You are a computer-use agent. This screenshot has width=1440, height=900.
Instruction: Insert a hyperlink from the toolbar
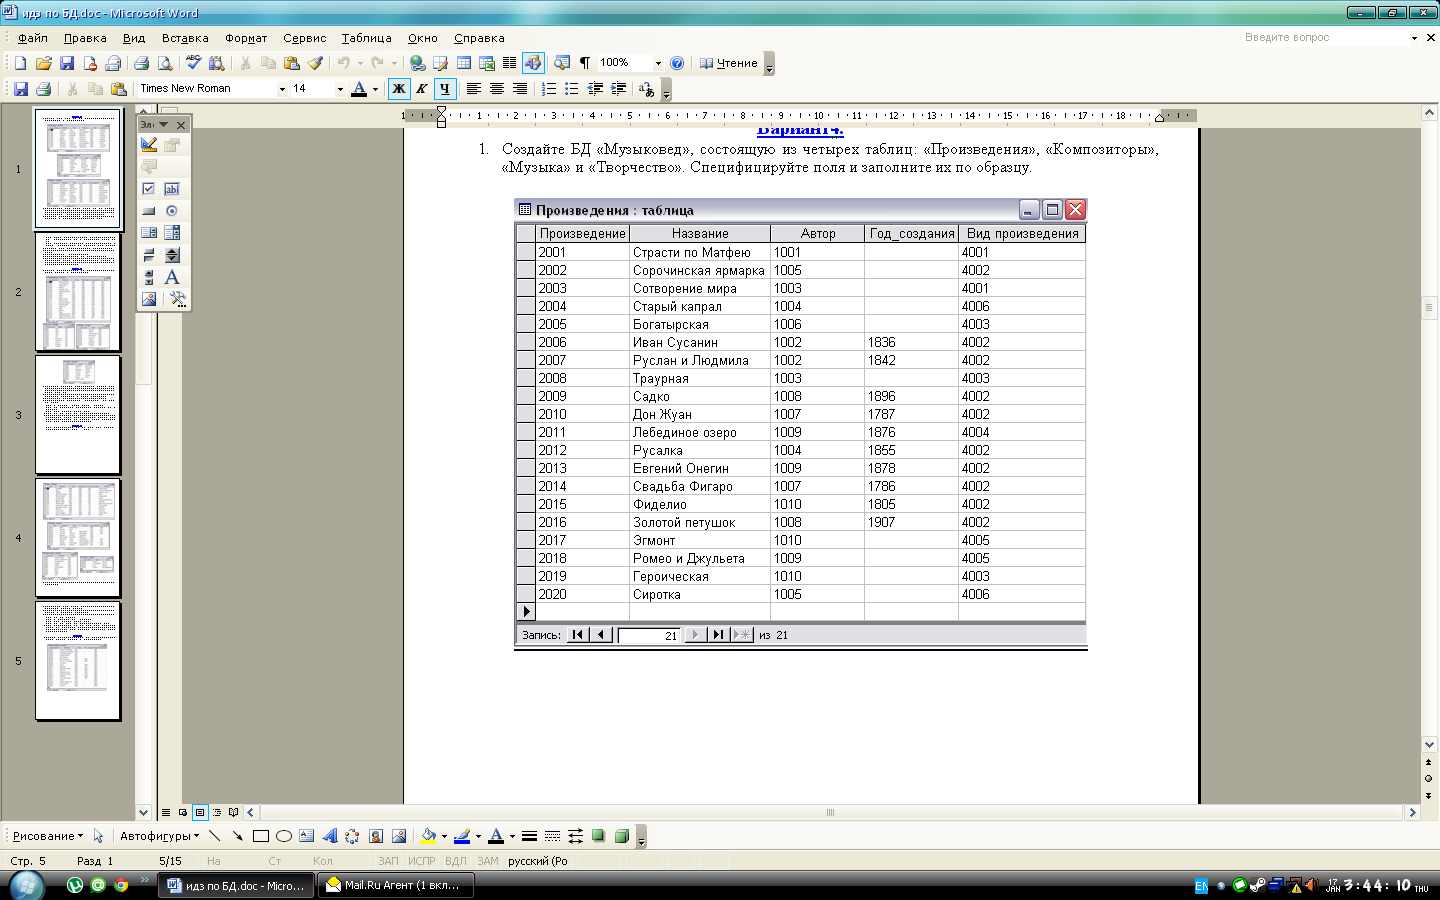418,63
